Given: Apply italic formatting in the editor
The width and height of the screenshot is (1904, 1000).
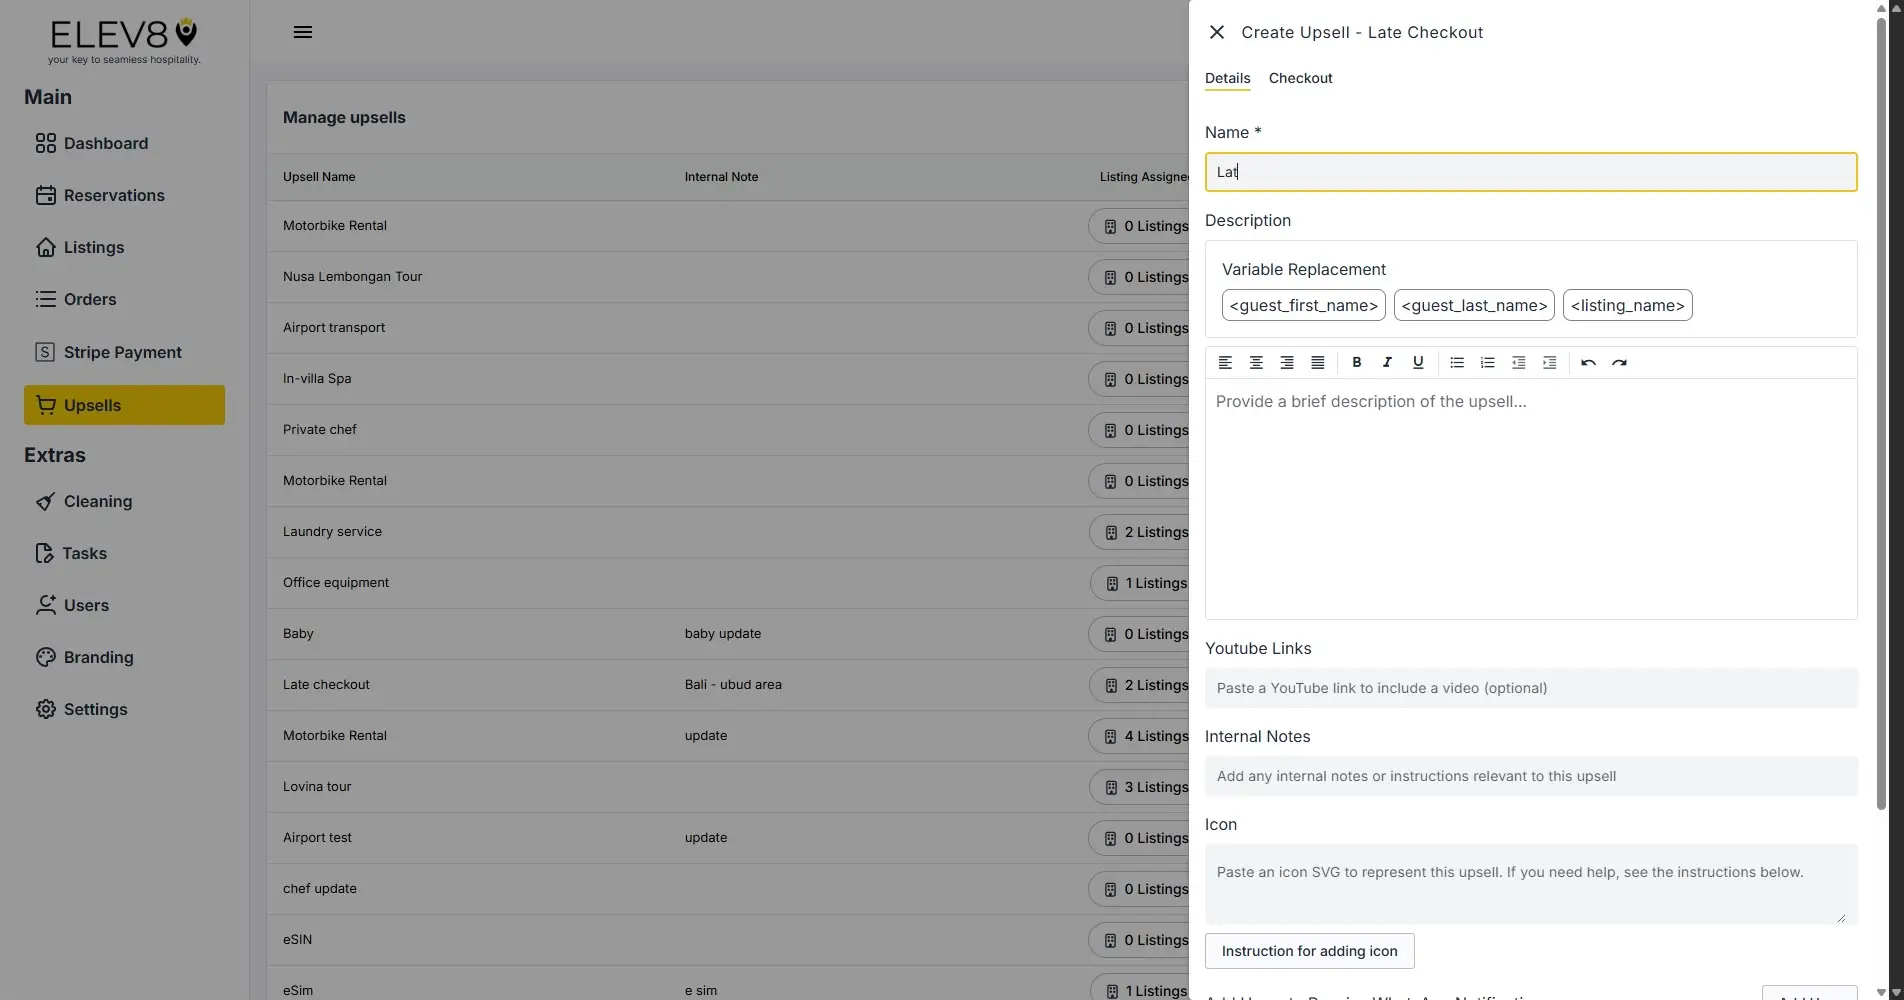Looking at the screenshot, I should point(1387,362).
